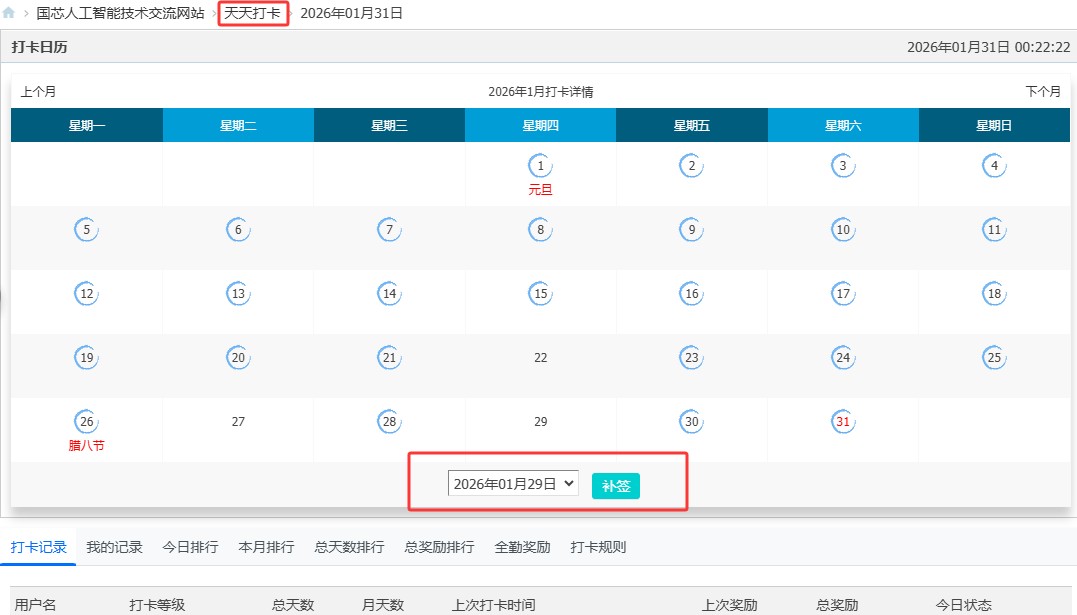Select the day 15 check-in circle
The image size is (1077, 615).
pyautogui.click(x=540, y=293)
